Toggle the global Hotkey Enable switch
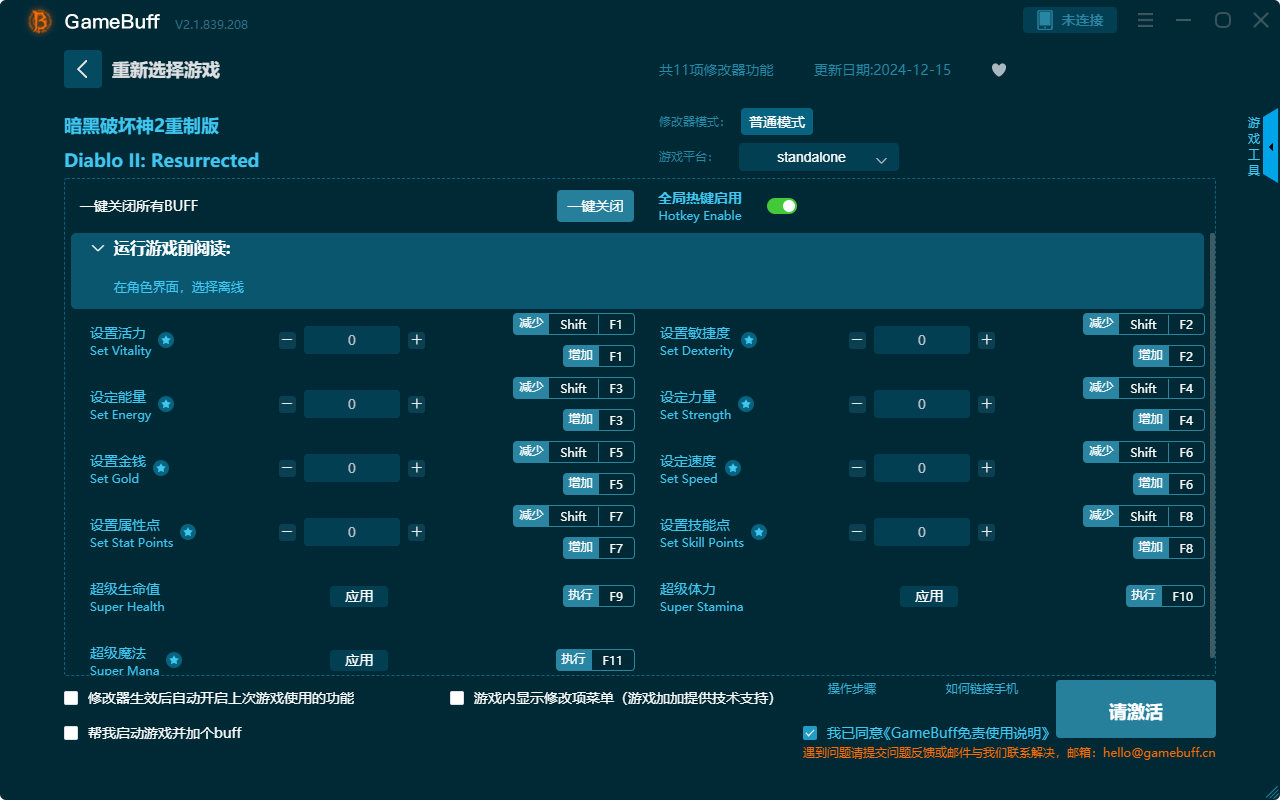 coord(782,206)
